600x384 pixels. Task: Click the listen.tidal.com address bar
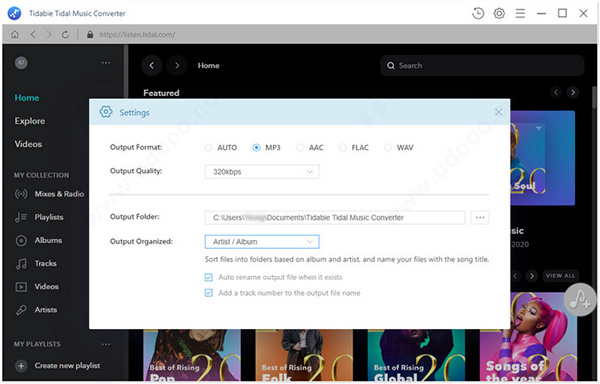pos(137,34)
